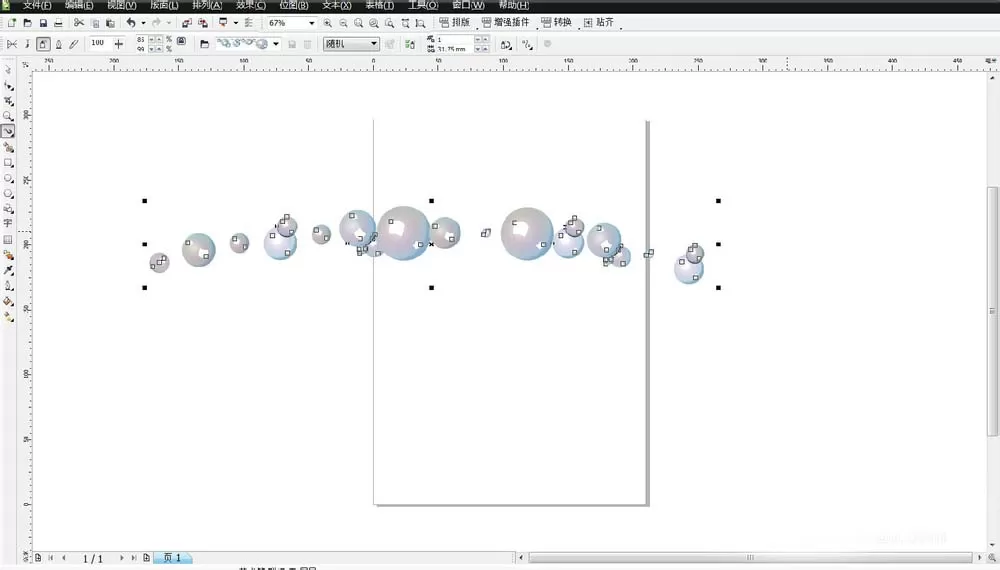Viewport: 1000px width, 570px height.
Task: Open the 编辑(E) menu
Action: click(x=79, y=5)
